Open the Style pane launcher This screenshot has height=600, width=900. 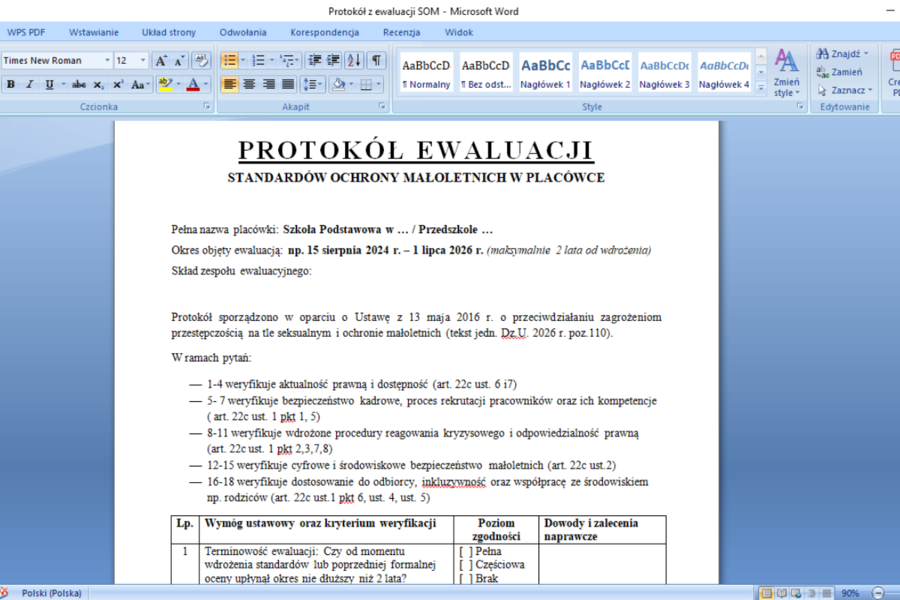[x=800, y=106]
